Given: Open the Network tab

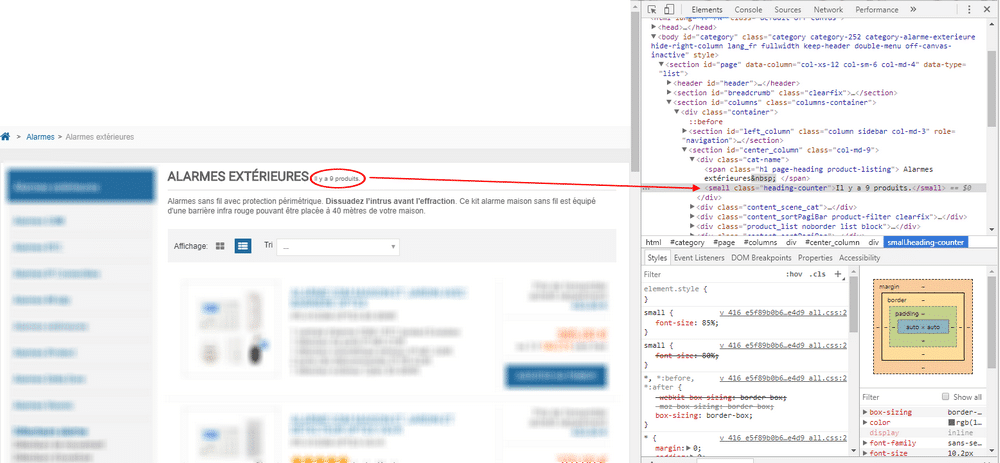Looking at the screenshot, I should pos(828,10).
